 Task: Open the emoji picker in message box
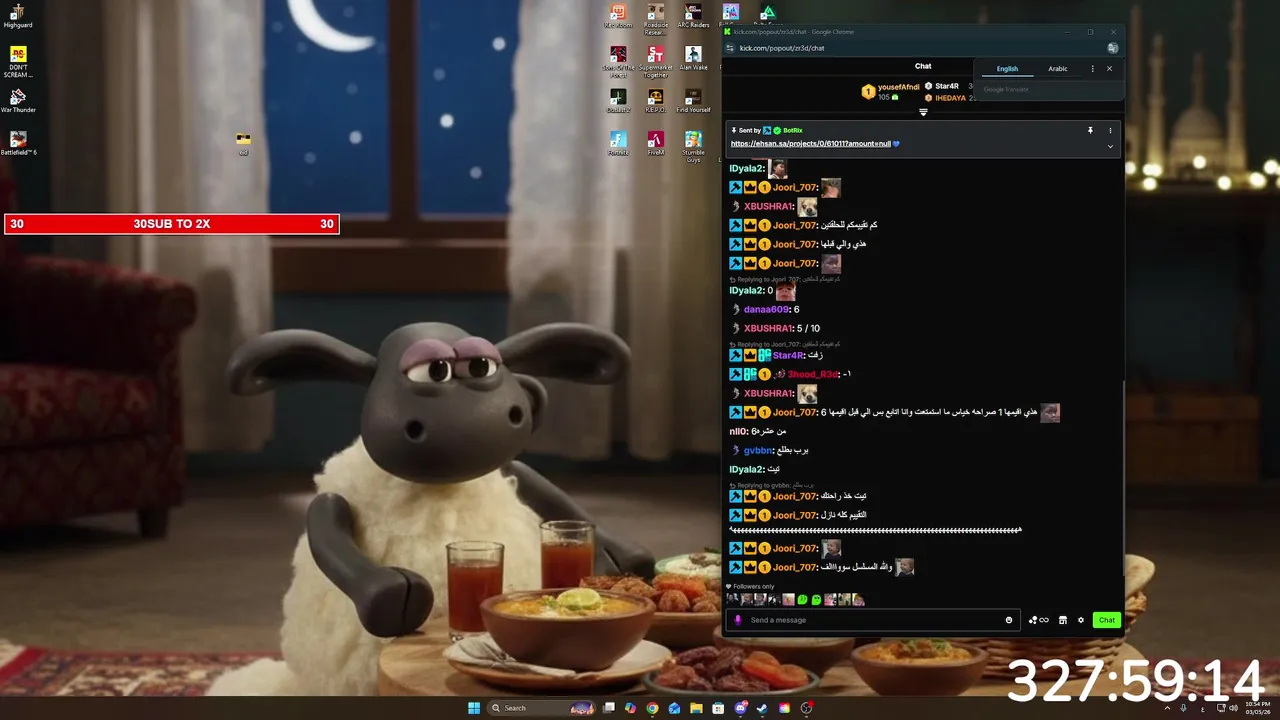click(x=1008, y=620)
